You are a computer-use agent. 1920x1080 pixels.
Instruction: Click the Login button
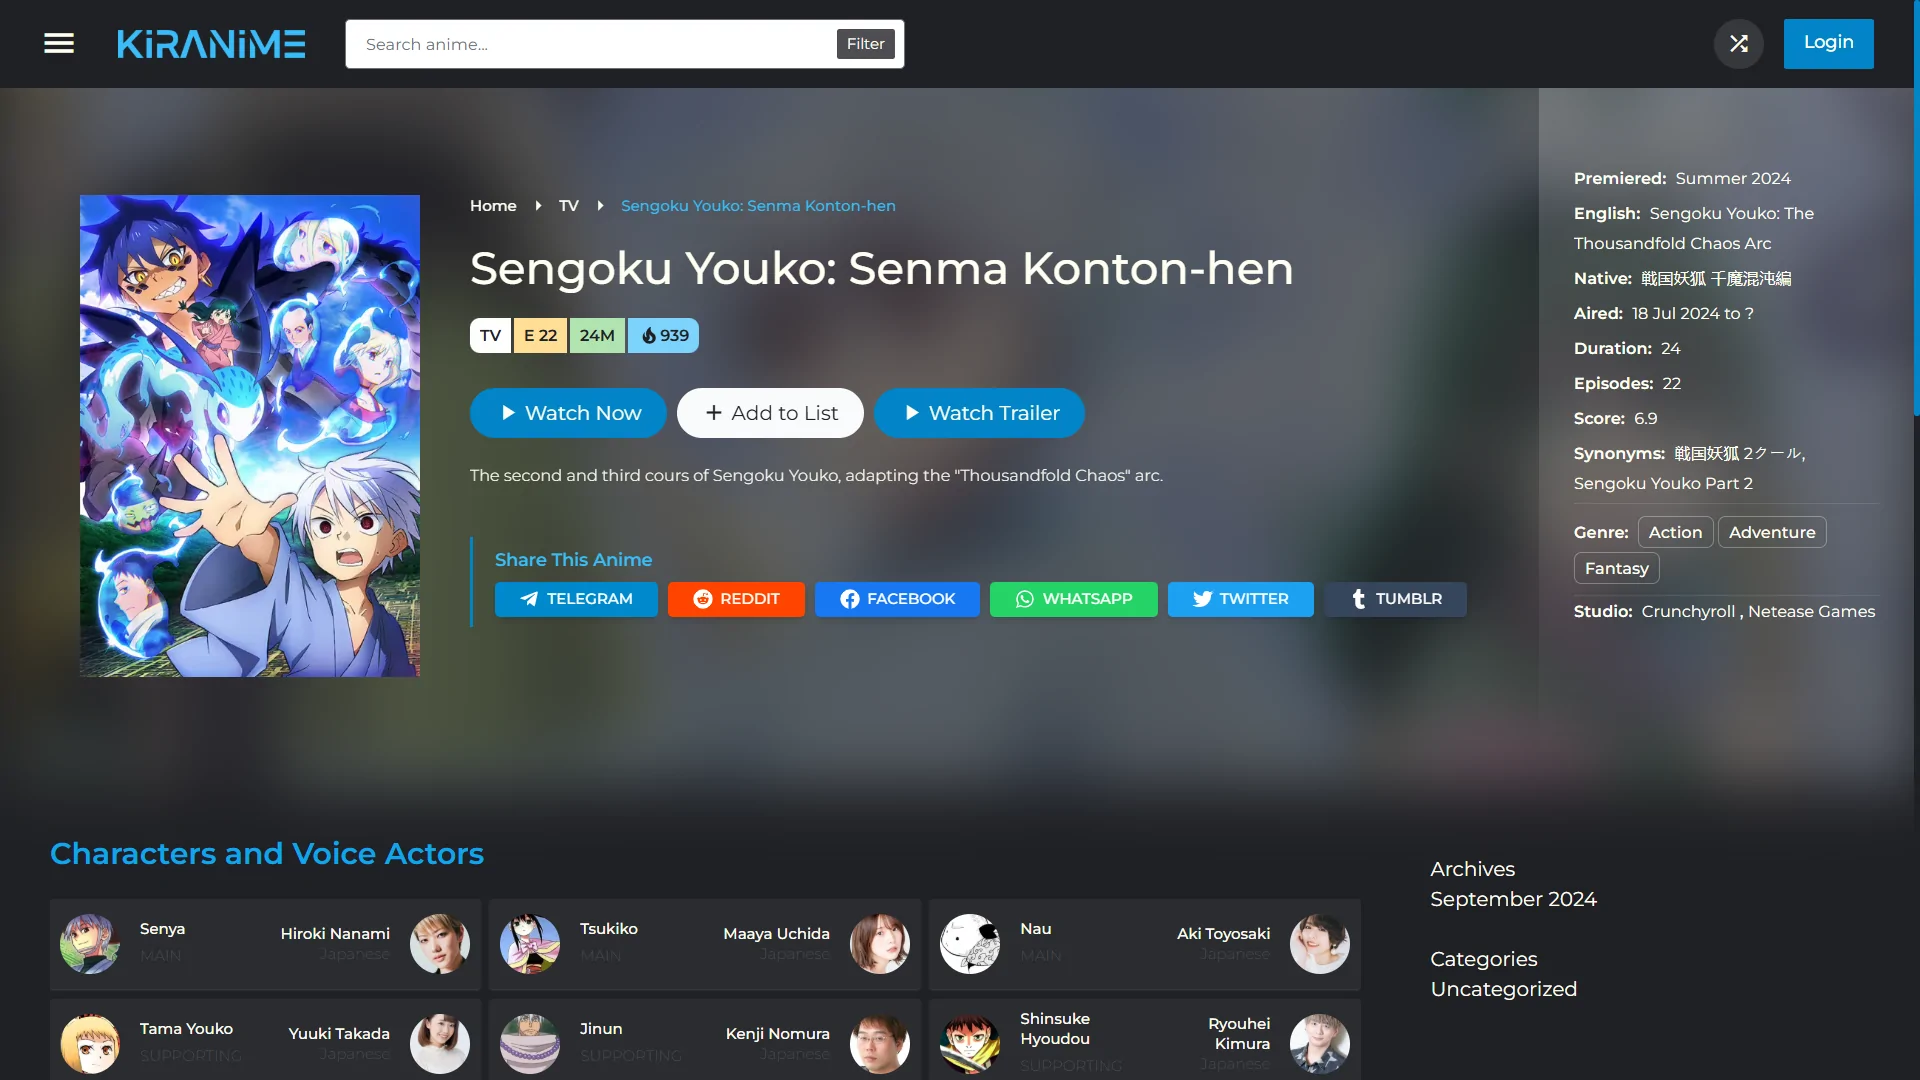(1828, 43)
